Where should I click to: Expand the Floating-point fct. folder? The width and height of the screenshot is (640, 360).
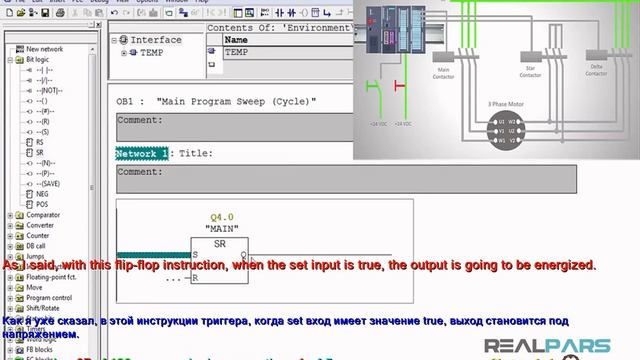[x=10, y=278]
